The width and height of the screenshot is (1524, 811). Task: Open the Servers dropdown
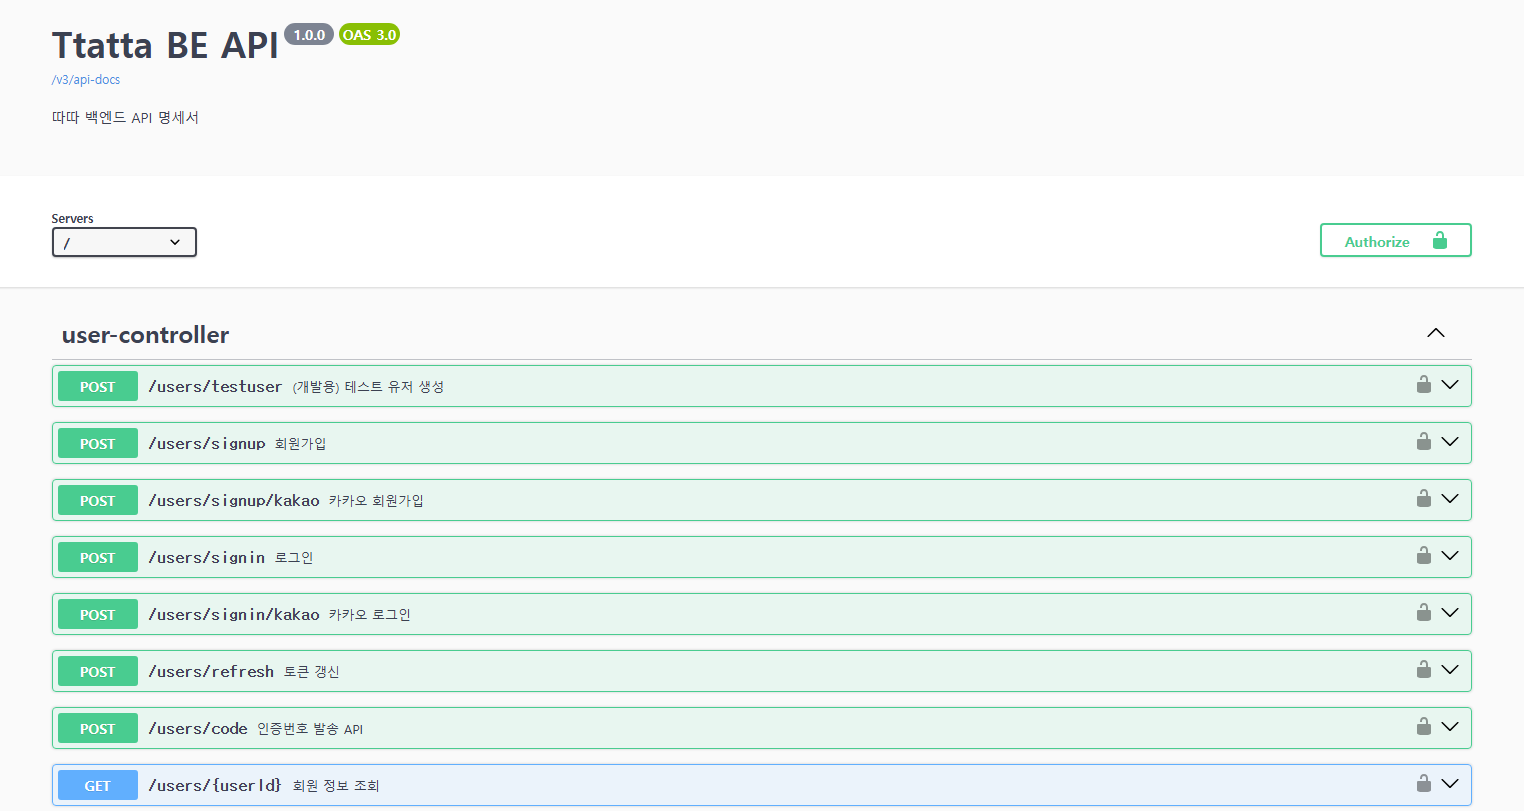[x=124, y=242]
